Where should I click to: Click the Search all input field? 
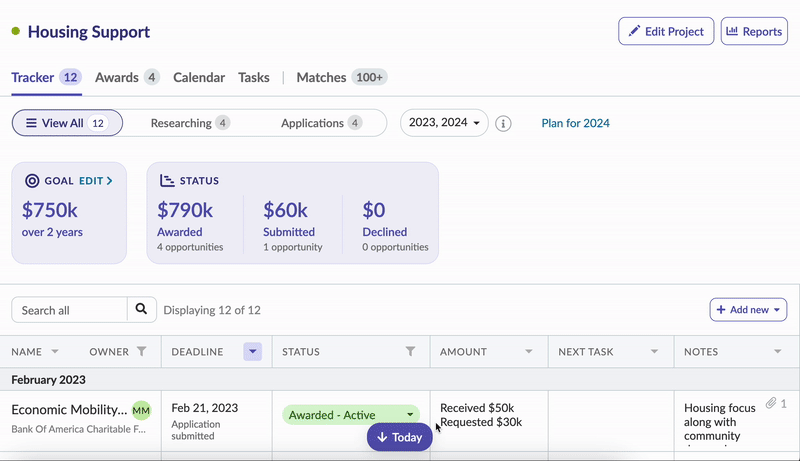point(70,310)
